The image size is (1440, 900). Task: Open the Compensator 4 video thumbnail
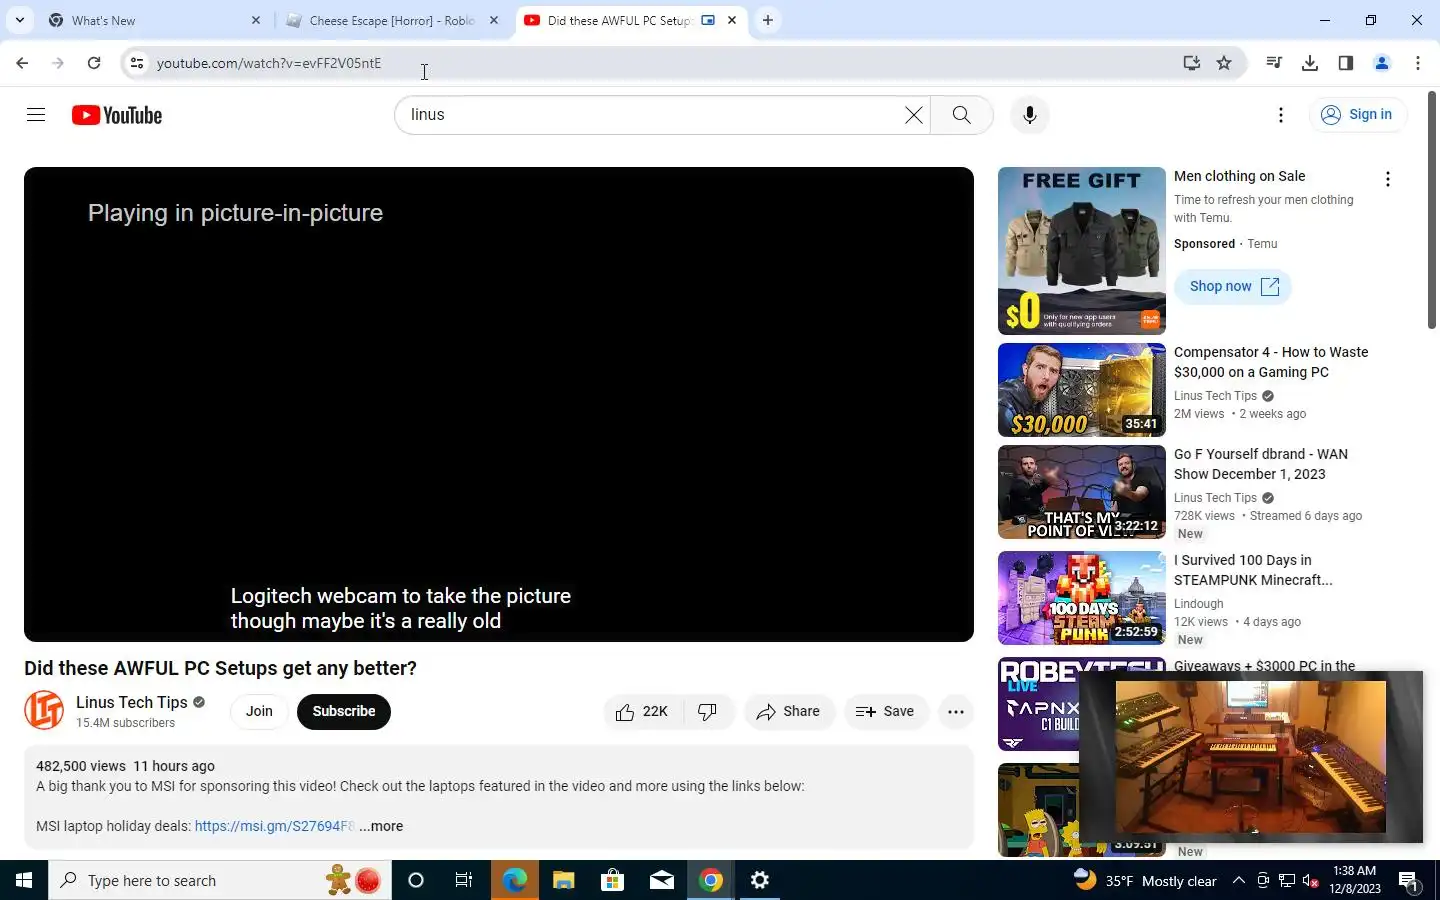tap(1082, 390)
